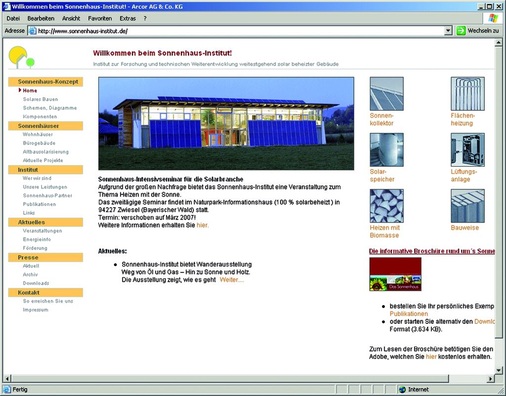Screen dimensions: 506x396
Task: Open Downloads sidebar link
Action: click(36, 283)
